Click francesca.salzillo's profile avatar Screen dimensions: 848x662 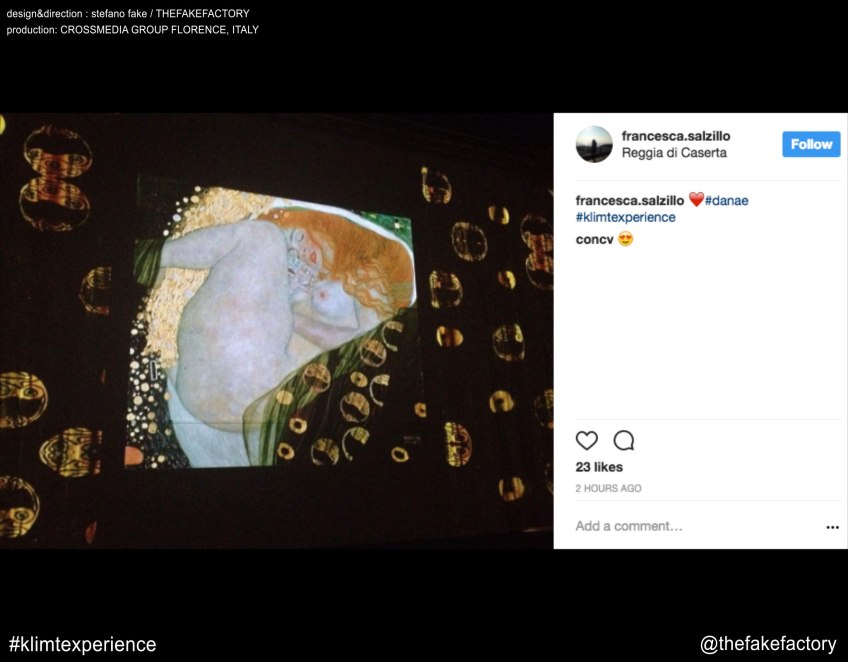pos(594,144)
